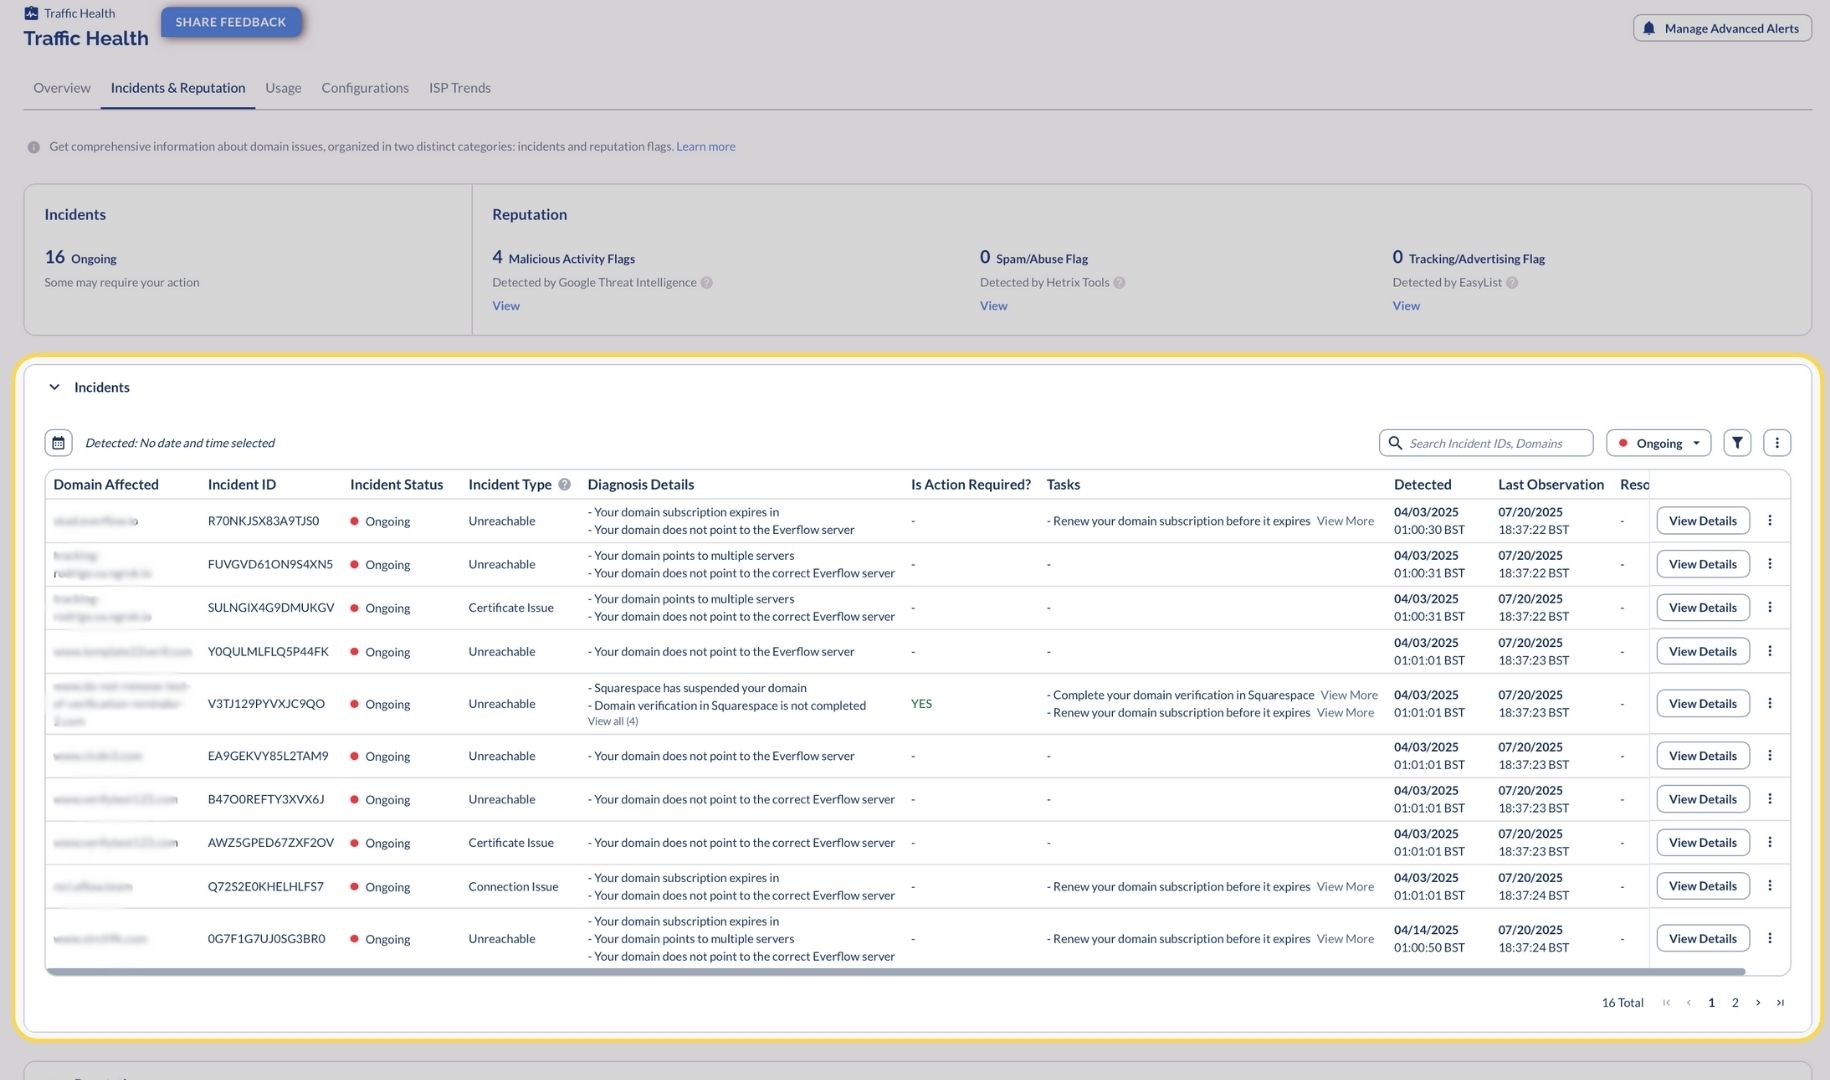Open row menu for incident R70NKJSX83A9TJS0

pos(1770,521)
